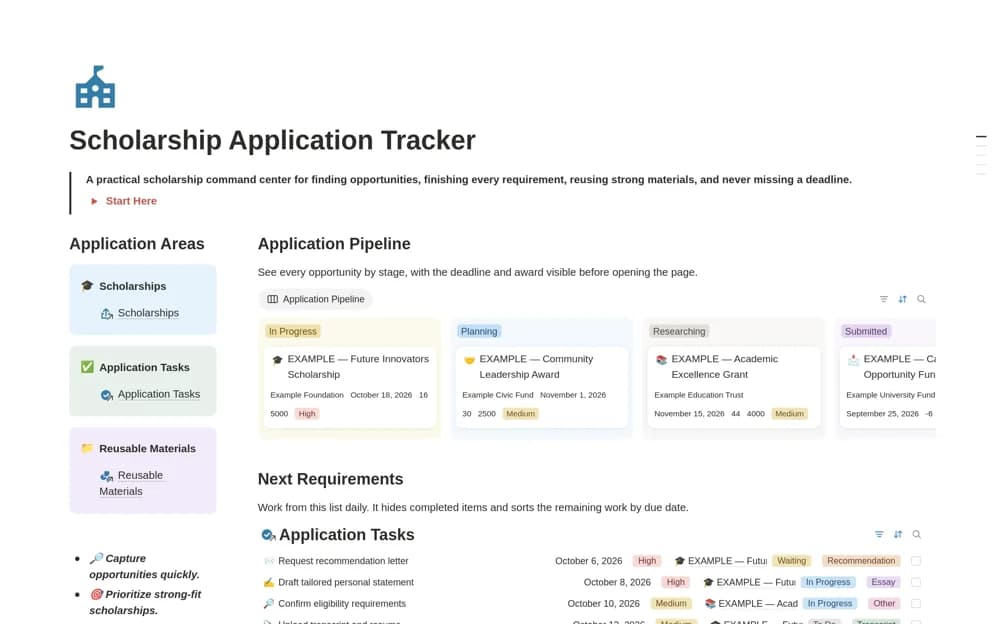
Task: Click the Essay type tag
Action: click(x=883, y=582)
